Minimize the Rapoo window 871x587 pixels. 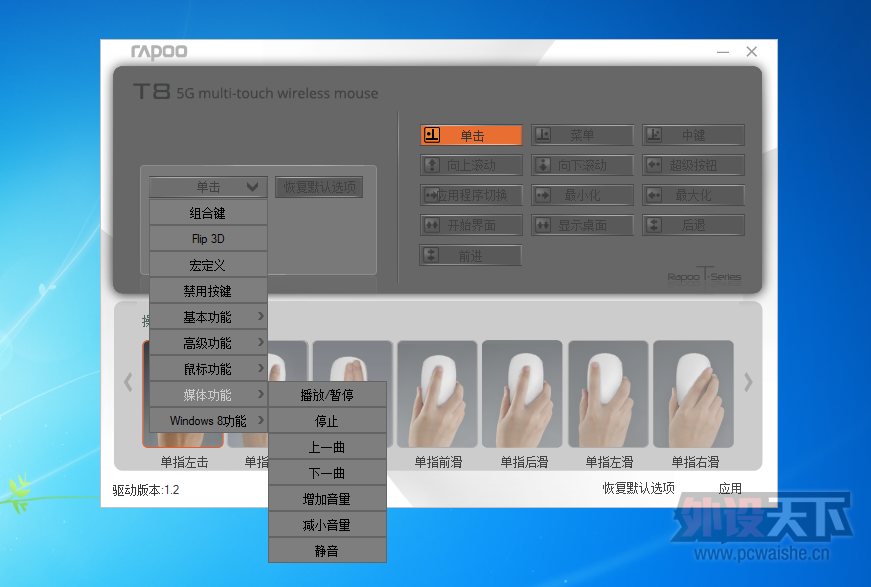pos(723,52)
